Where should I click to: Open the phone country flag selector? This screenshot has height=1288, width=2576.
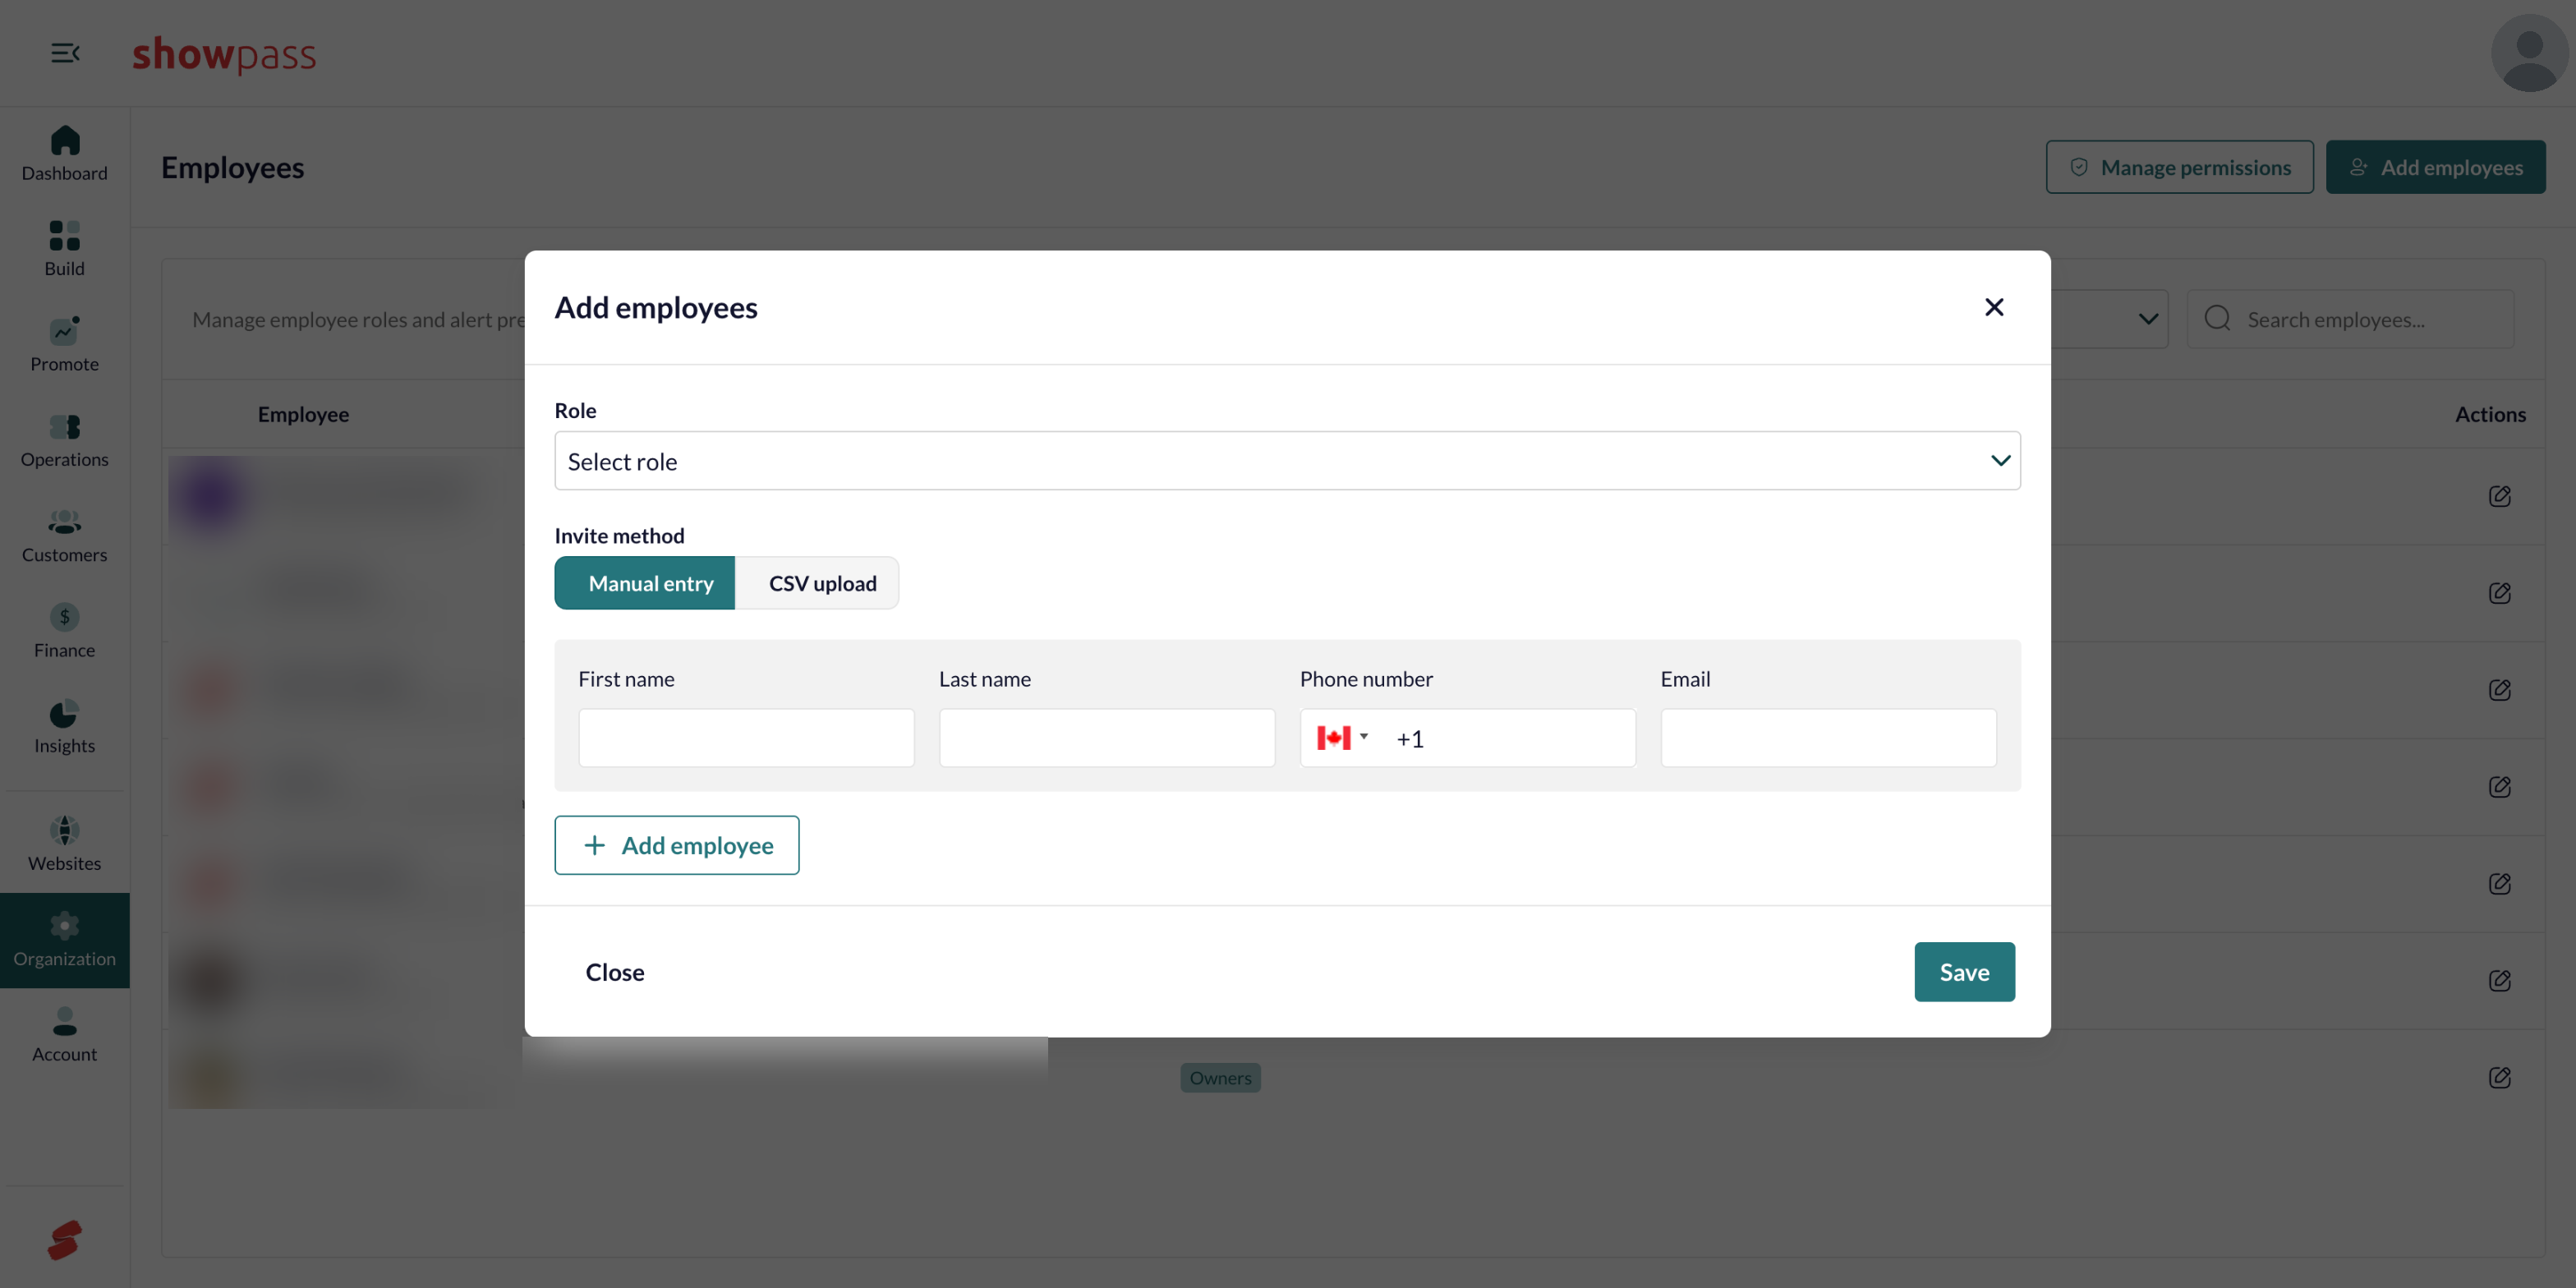(x=1342, y=738)
